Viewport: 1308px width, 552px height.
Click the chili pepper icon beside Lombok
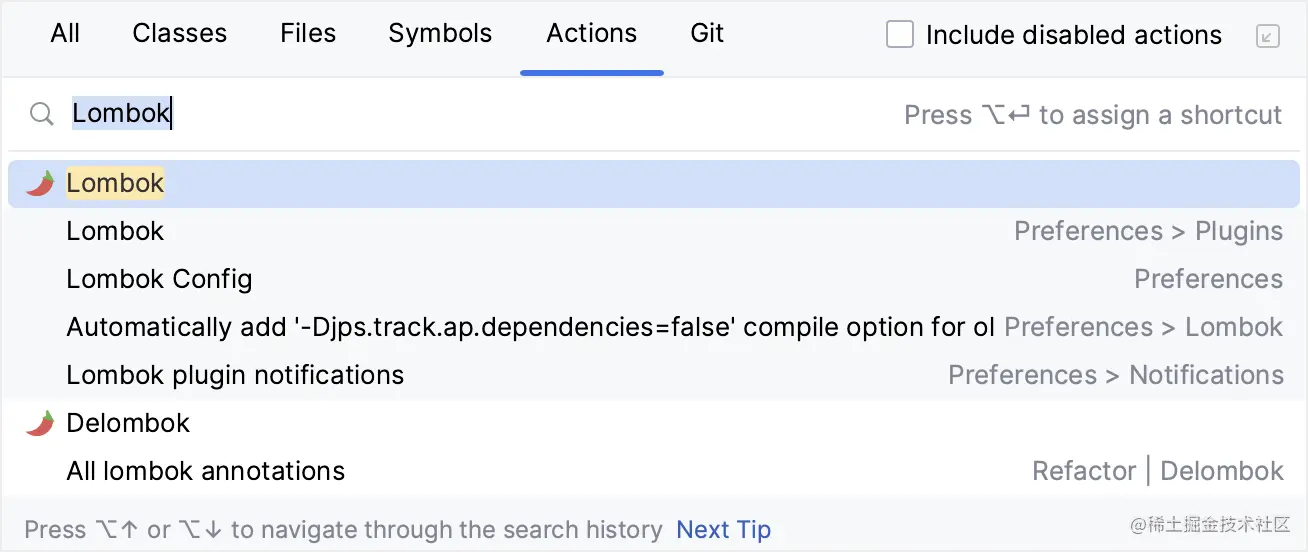tap(40, 183)
